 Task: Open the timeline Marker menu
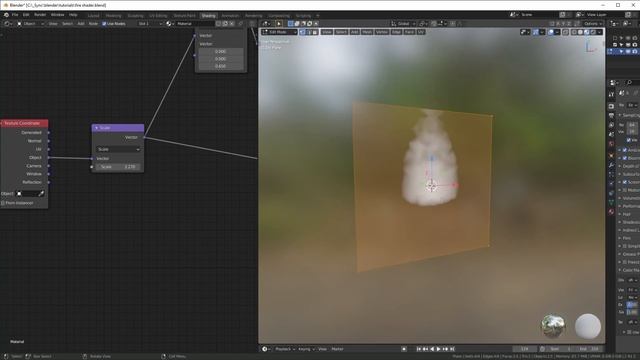tap(338, 349)
